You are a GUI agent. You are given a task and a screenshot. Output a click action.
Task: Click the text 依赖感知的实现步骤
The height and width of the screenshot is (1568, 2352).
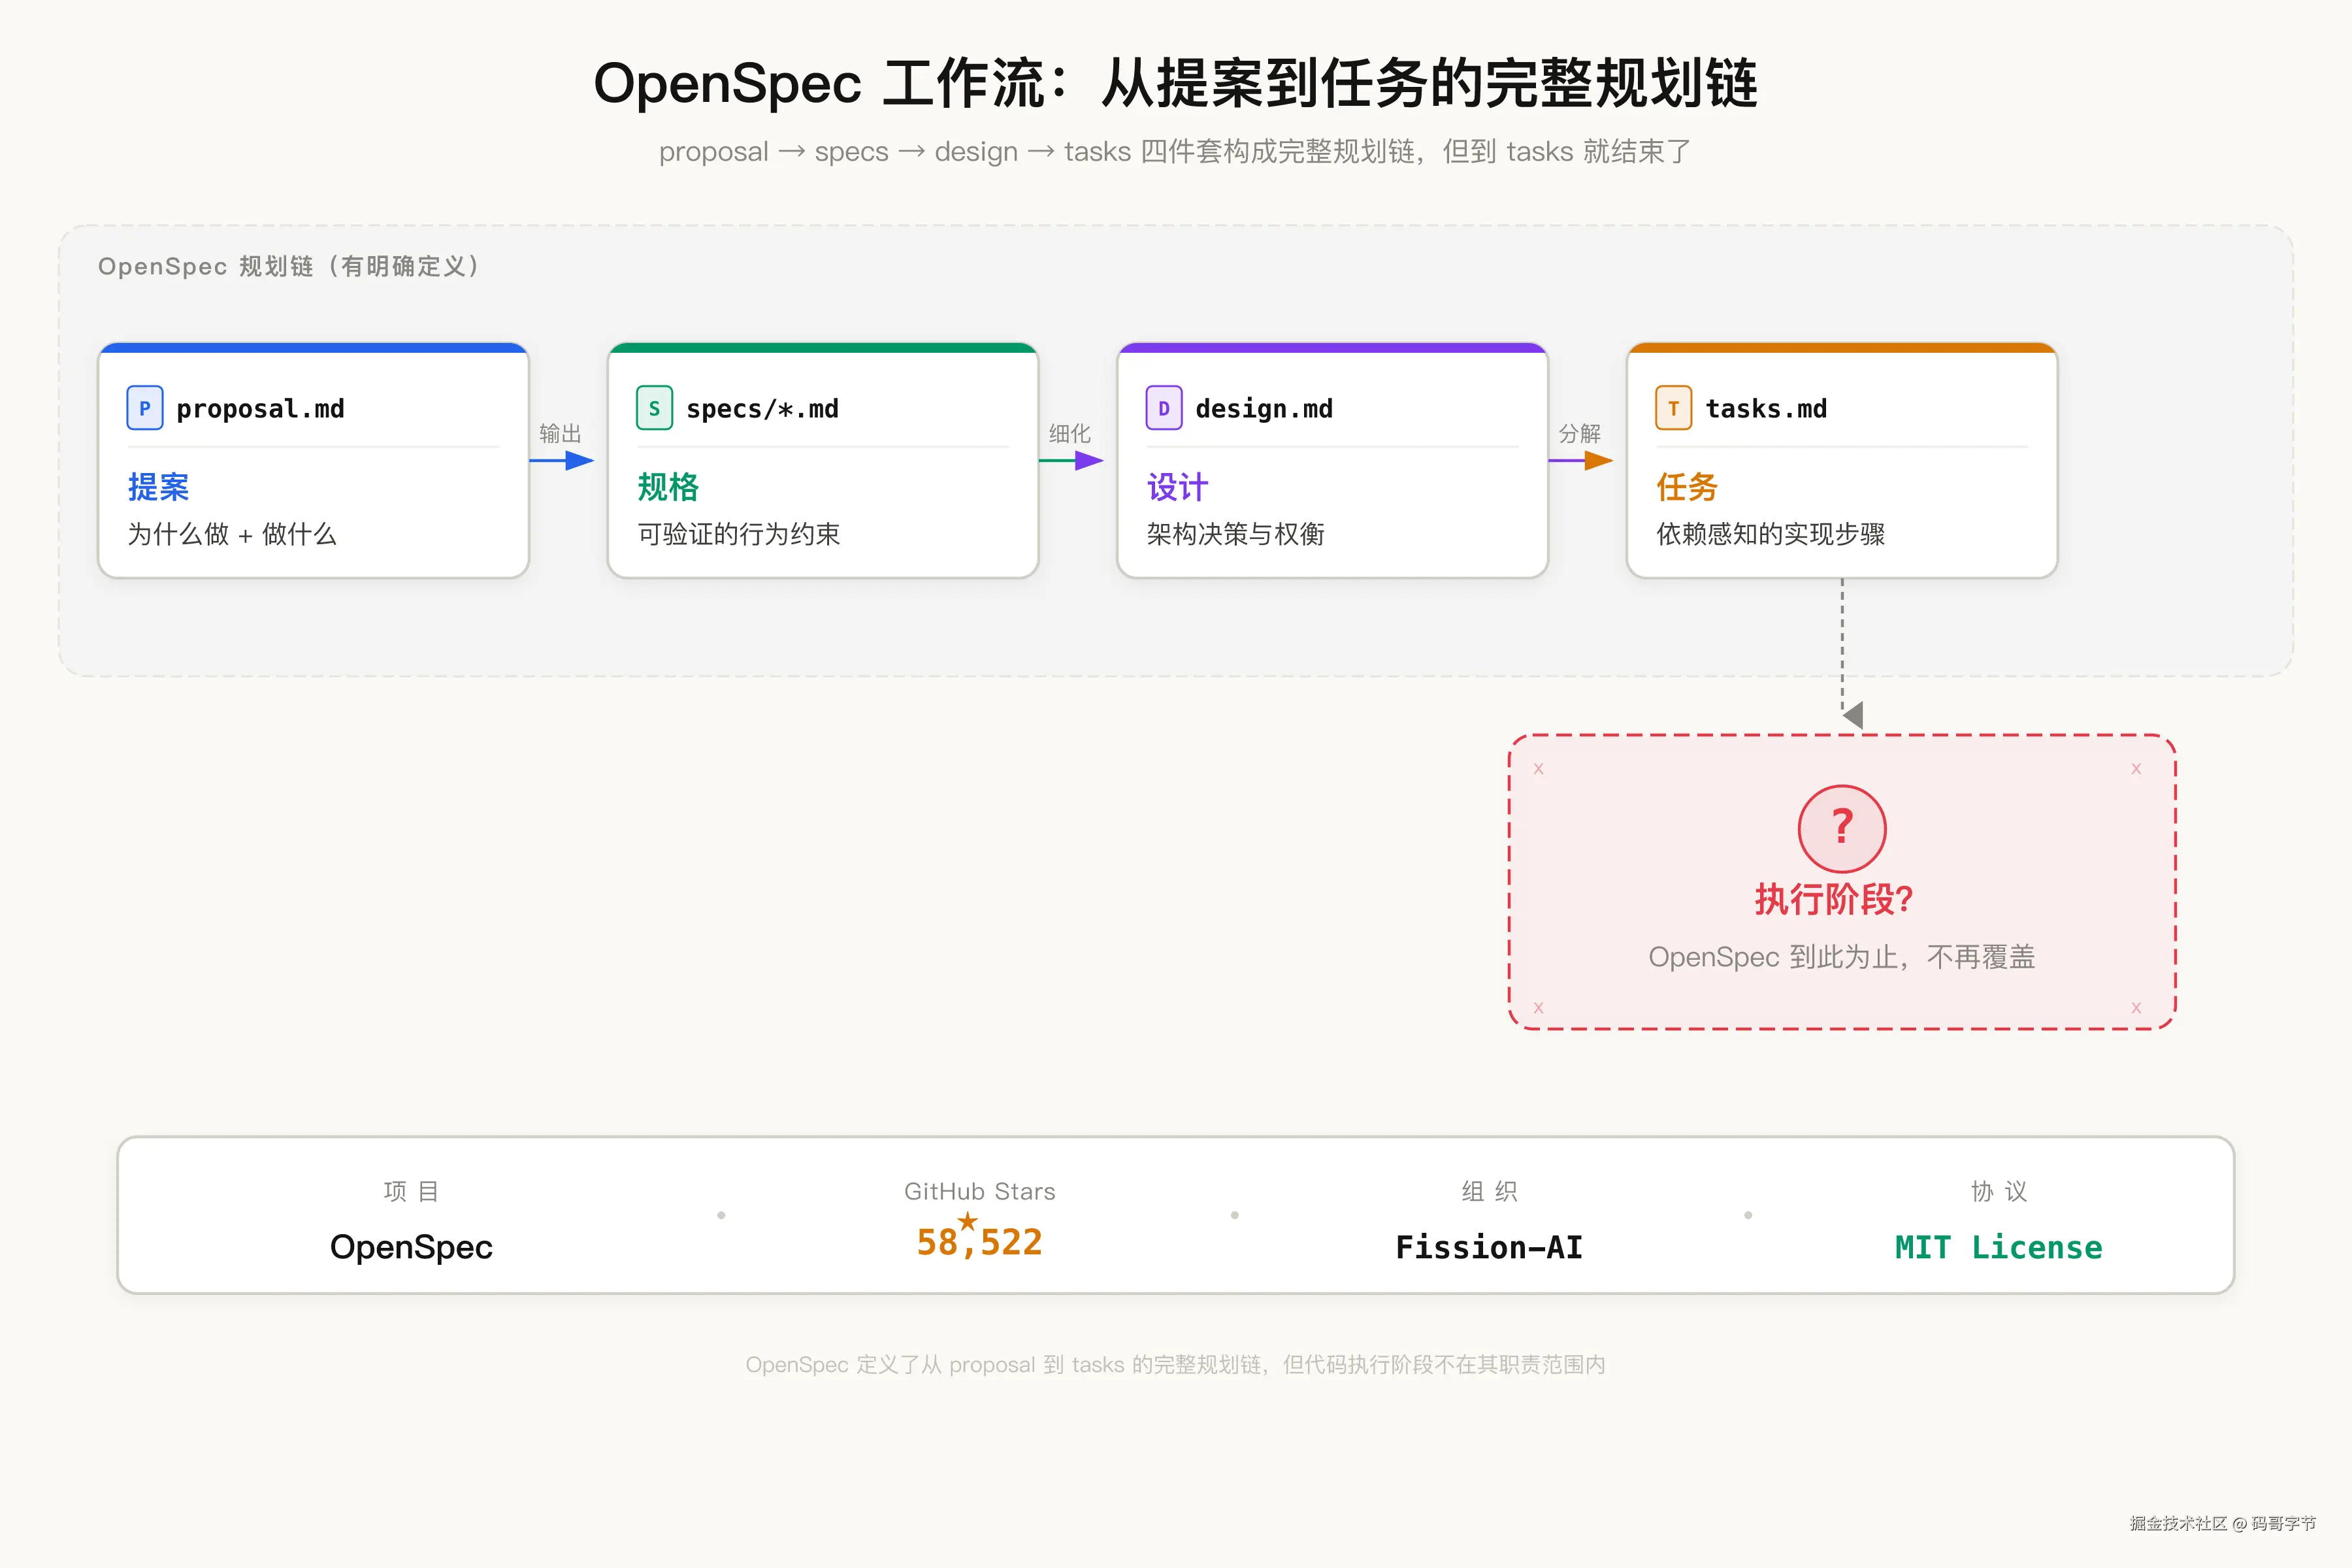(x=1770, y=534)
